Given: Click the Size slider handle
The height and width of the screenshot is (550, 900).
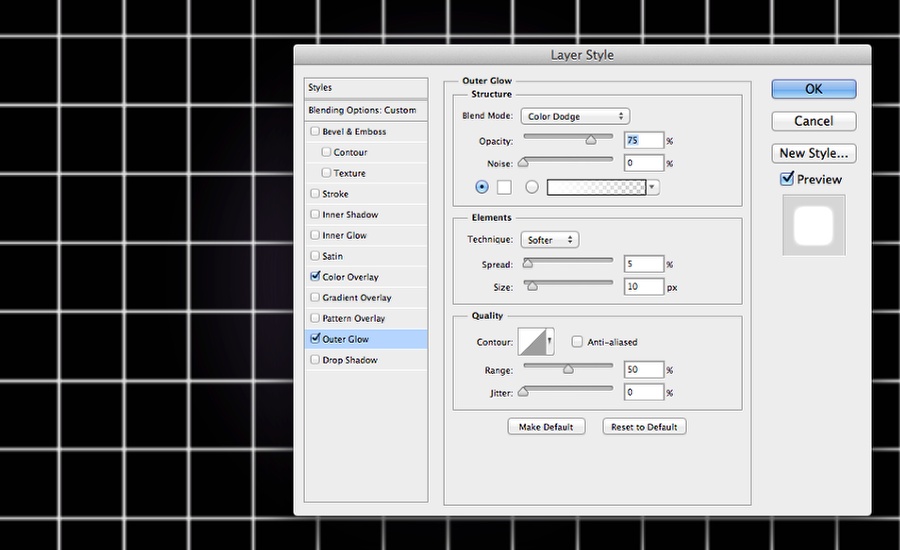Looking at the screenshot, I should pyautogui.click(x=532, y=286).
